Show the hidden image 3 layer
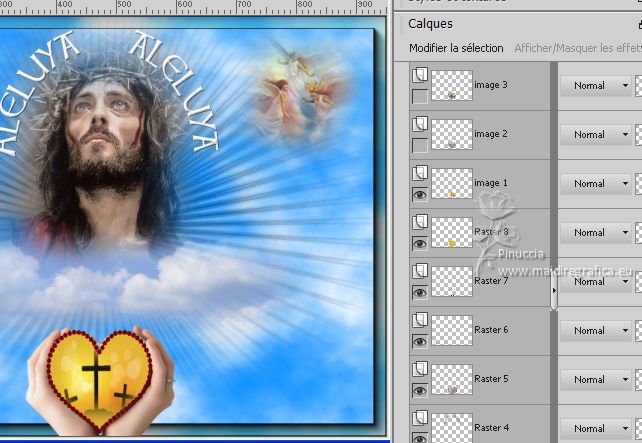642x443 pixels. click(420, 97)
